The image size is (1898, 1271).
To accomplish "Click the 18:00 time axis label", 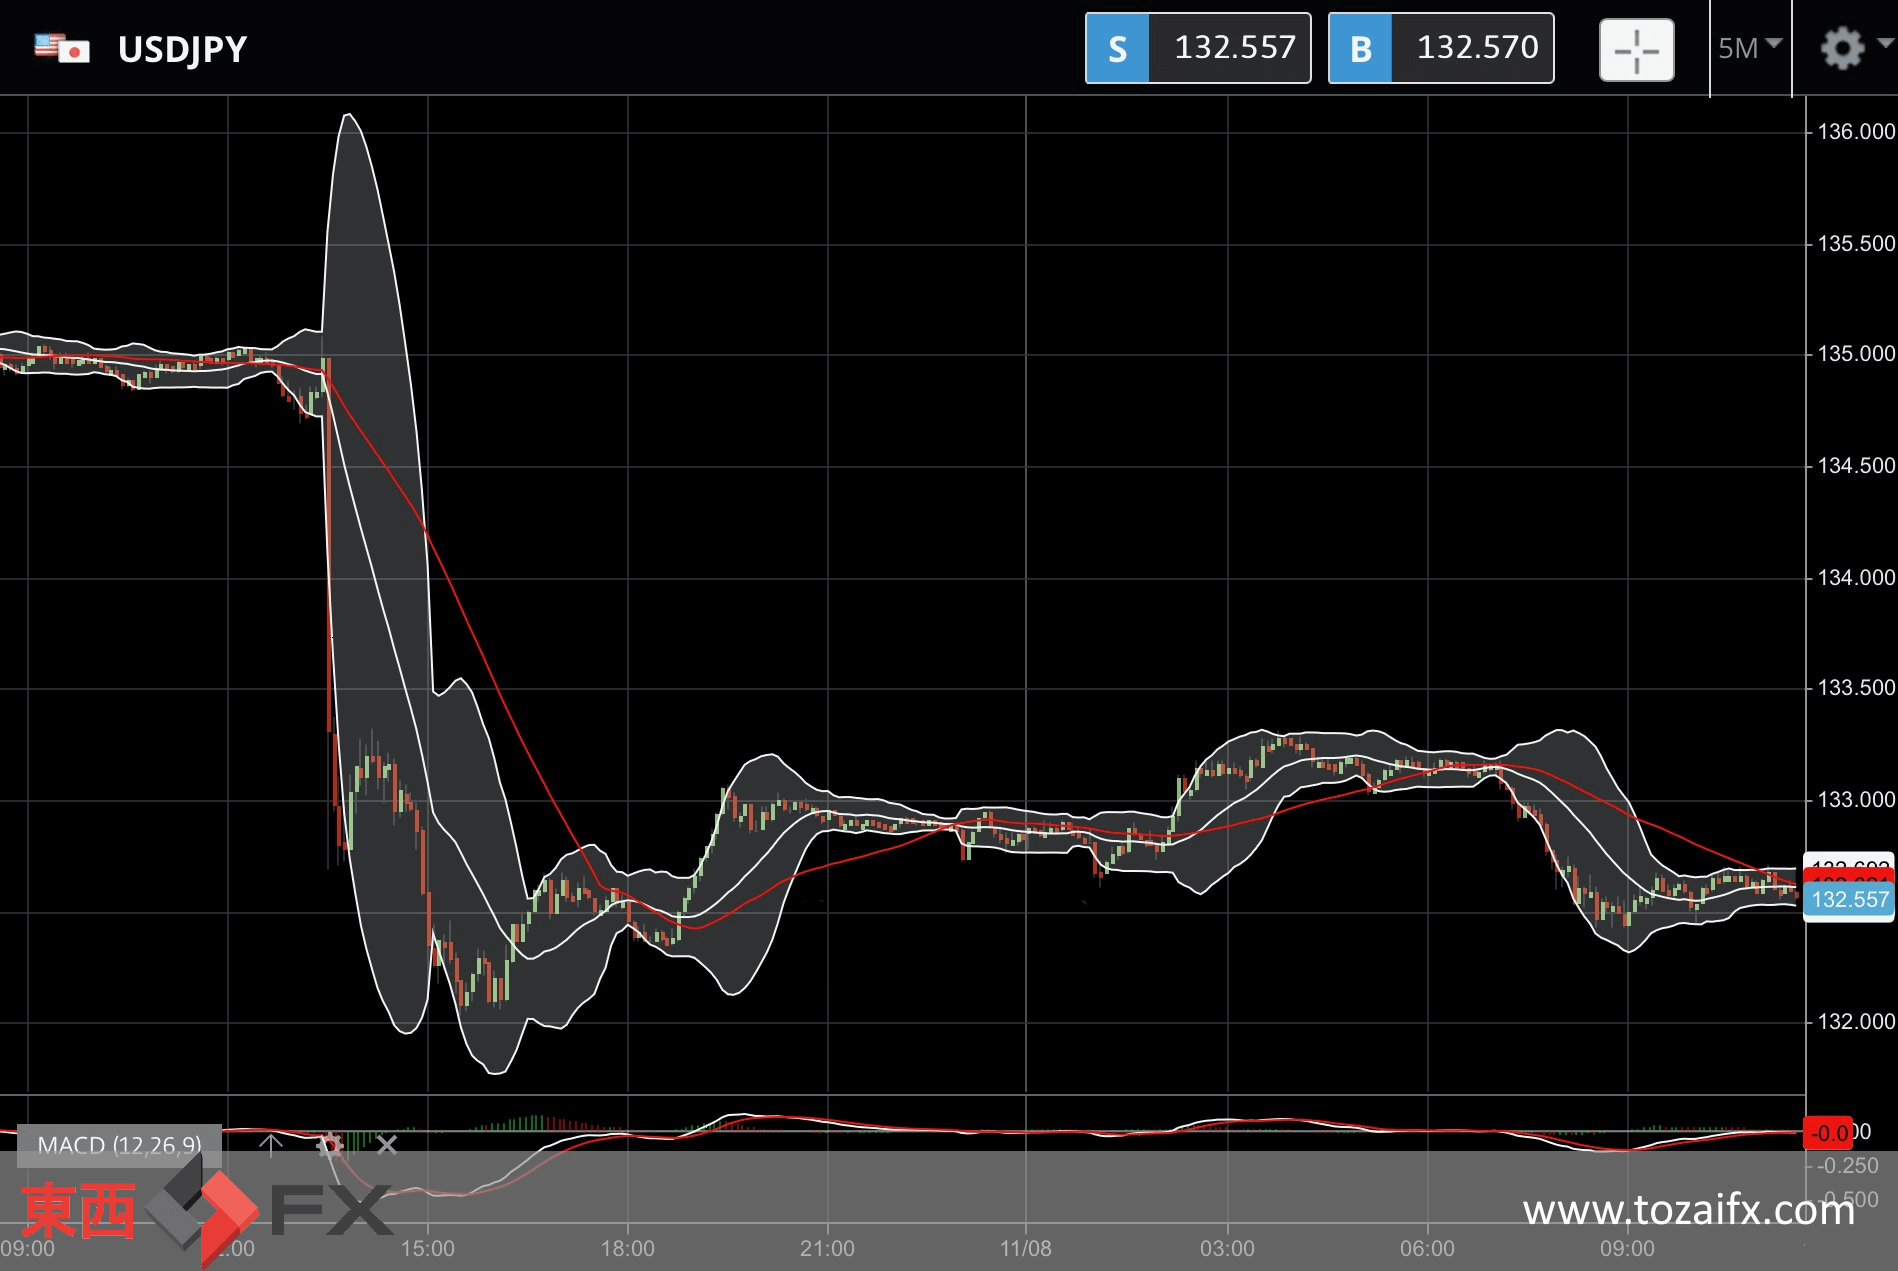I will pyautogui.click(x=627, y=1248).
